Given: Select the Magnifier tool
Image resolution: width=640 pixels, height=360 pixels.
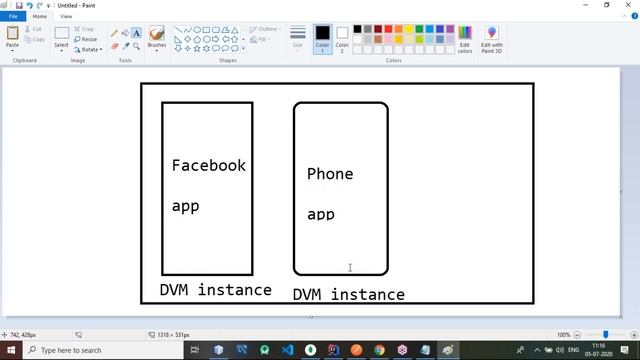Looking at the screenshot, I should point(136,46).
